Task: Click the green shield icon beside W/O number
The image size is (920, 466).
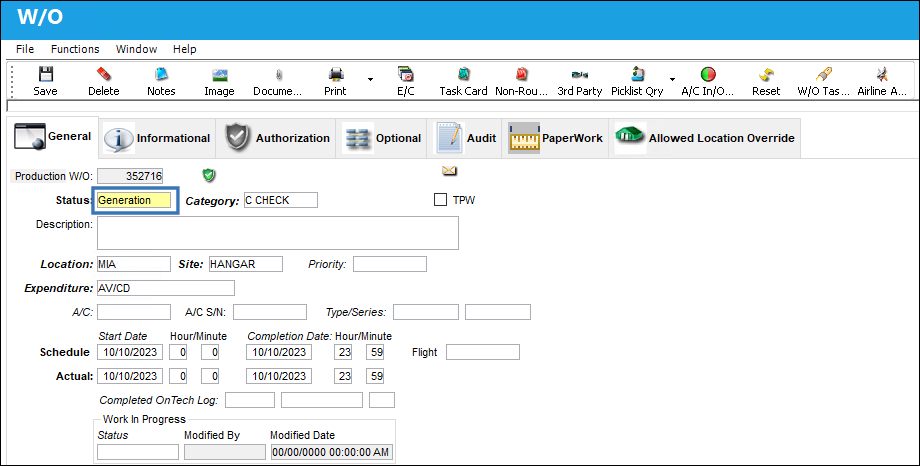Action: click(208, 175)
